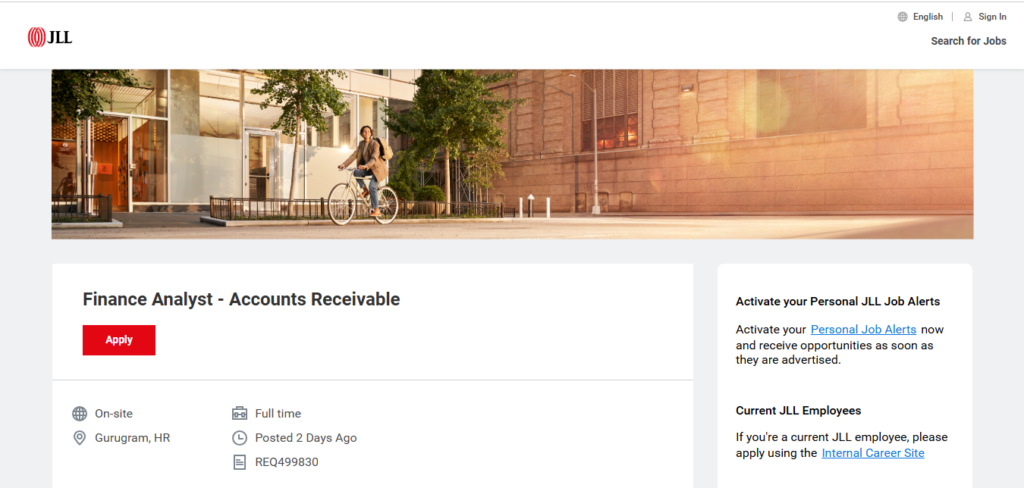This screenshot has height=488, width=1024.
Task: Click the globe icon beside On-site
Action: click(x=80, y=414)
